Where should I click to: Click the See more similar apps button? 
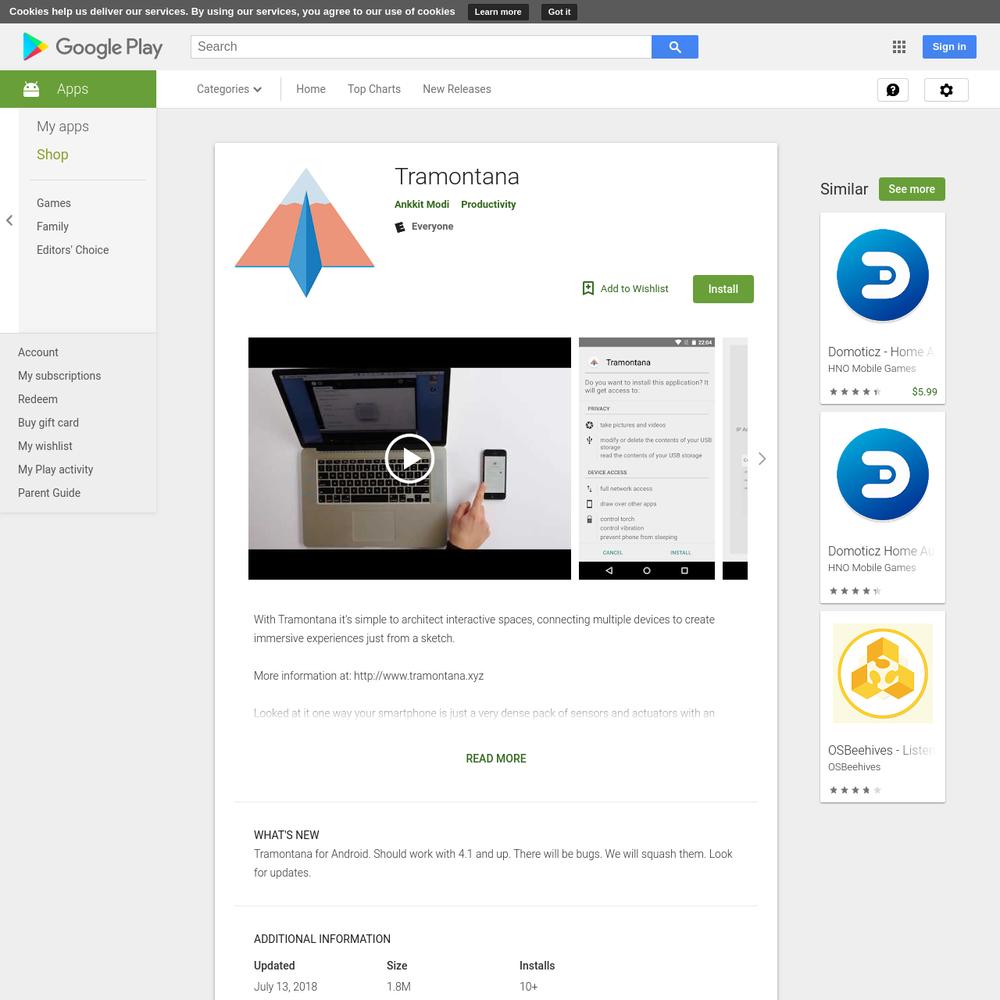[912, 189]
